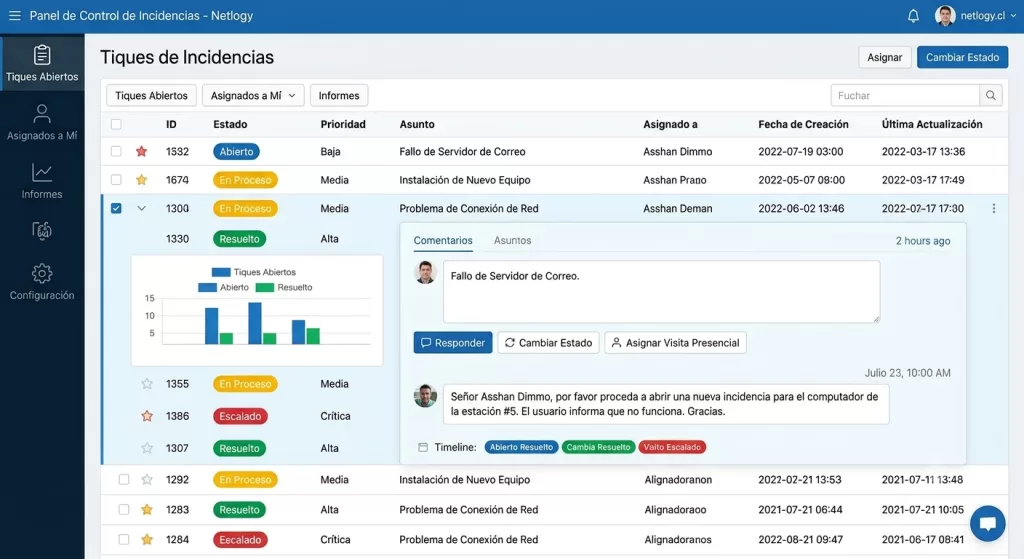Sort by the Prioridad column header
The width and height of the screenshot is (1024, 559).
[x=343, y=124]
